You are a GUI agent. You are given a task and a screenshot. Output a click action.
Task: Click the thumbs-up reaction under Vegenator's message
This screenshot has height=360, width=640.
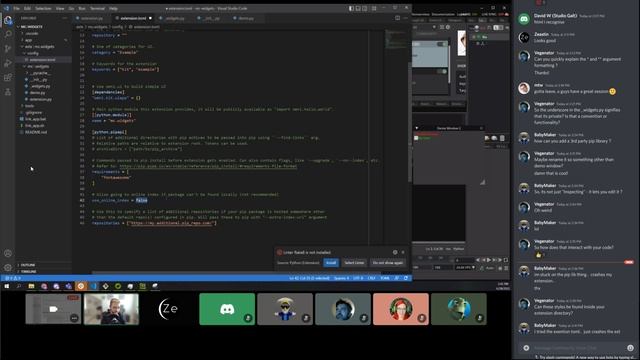coord(540,255)
